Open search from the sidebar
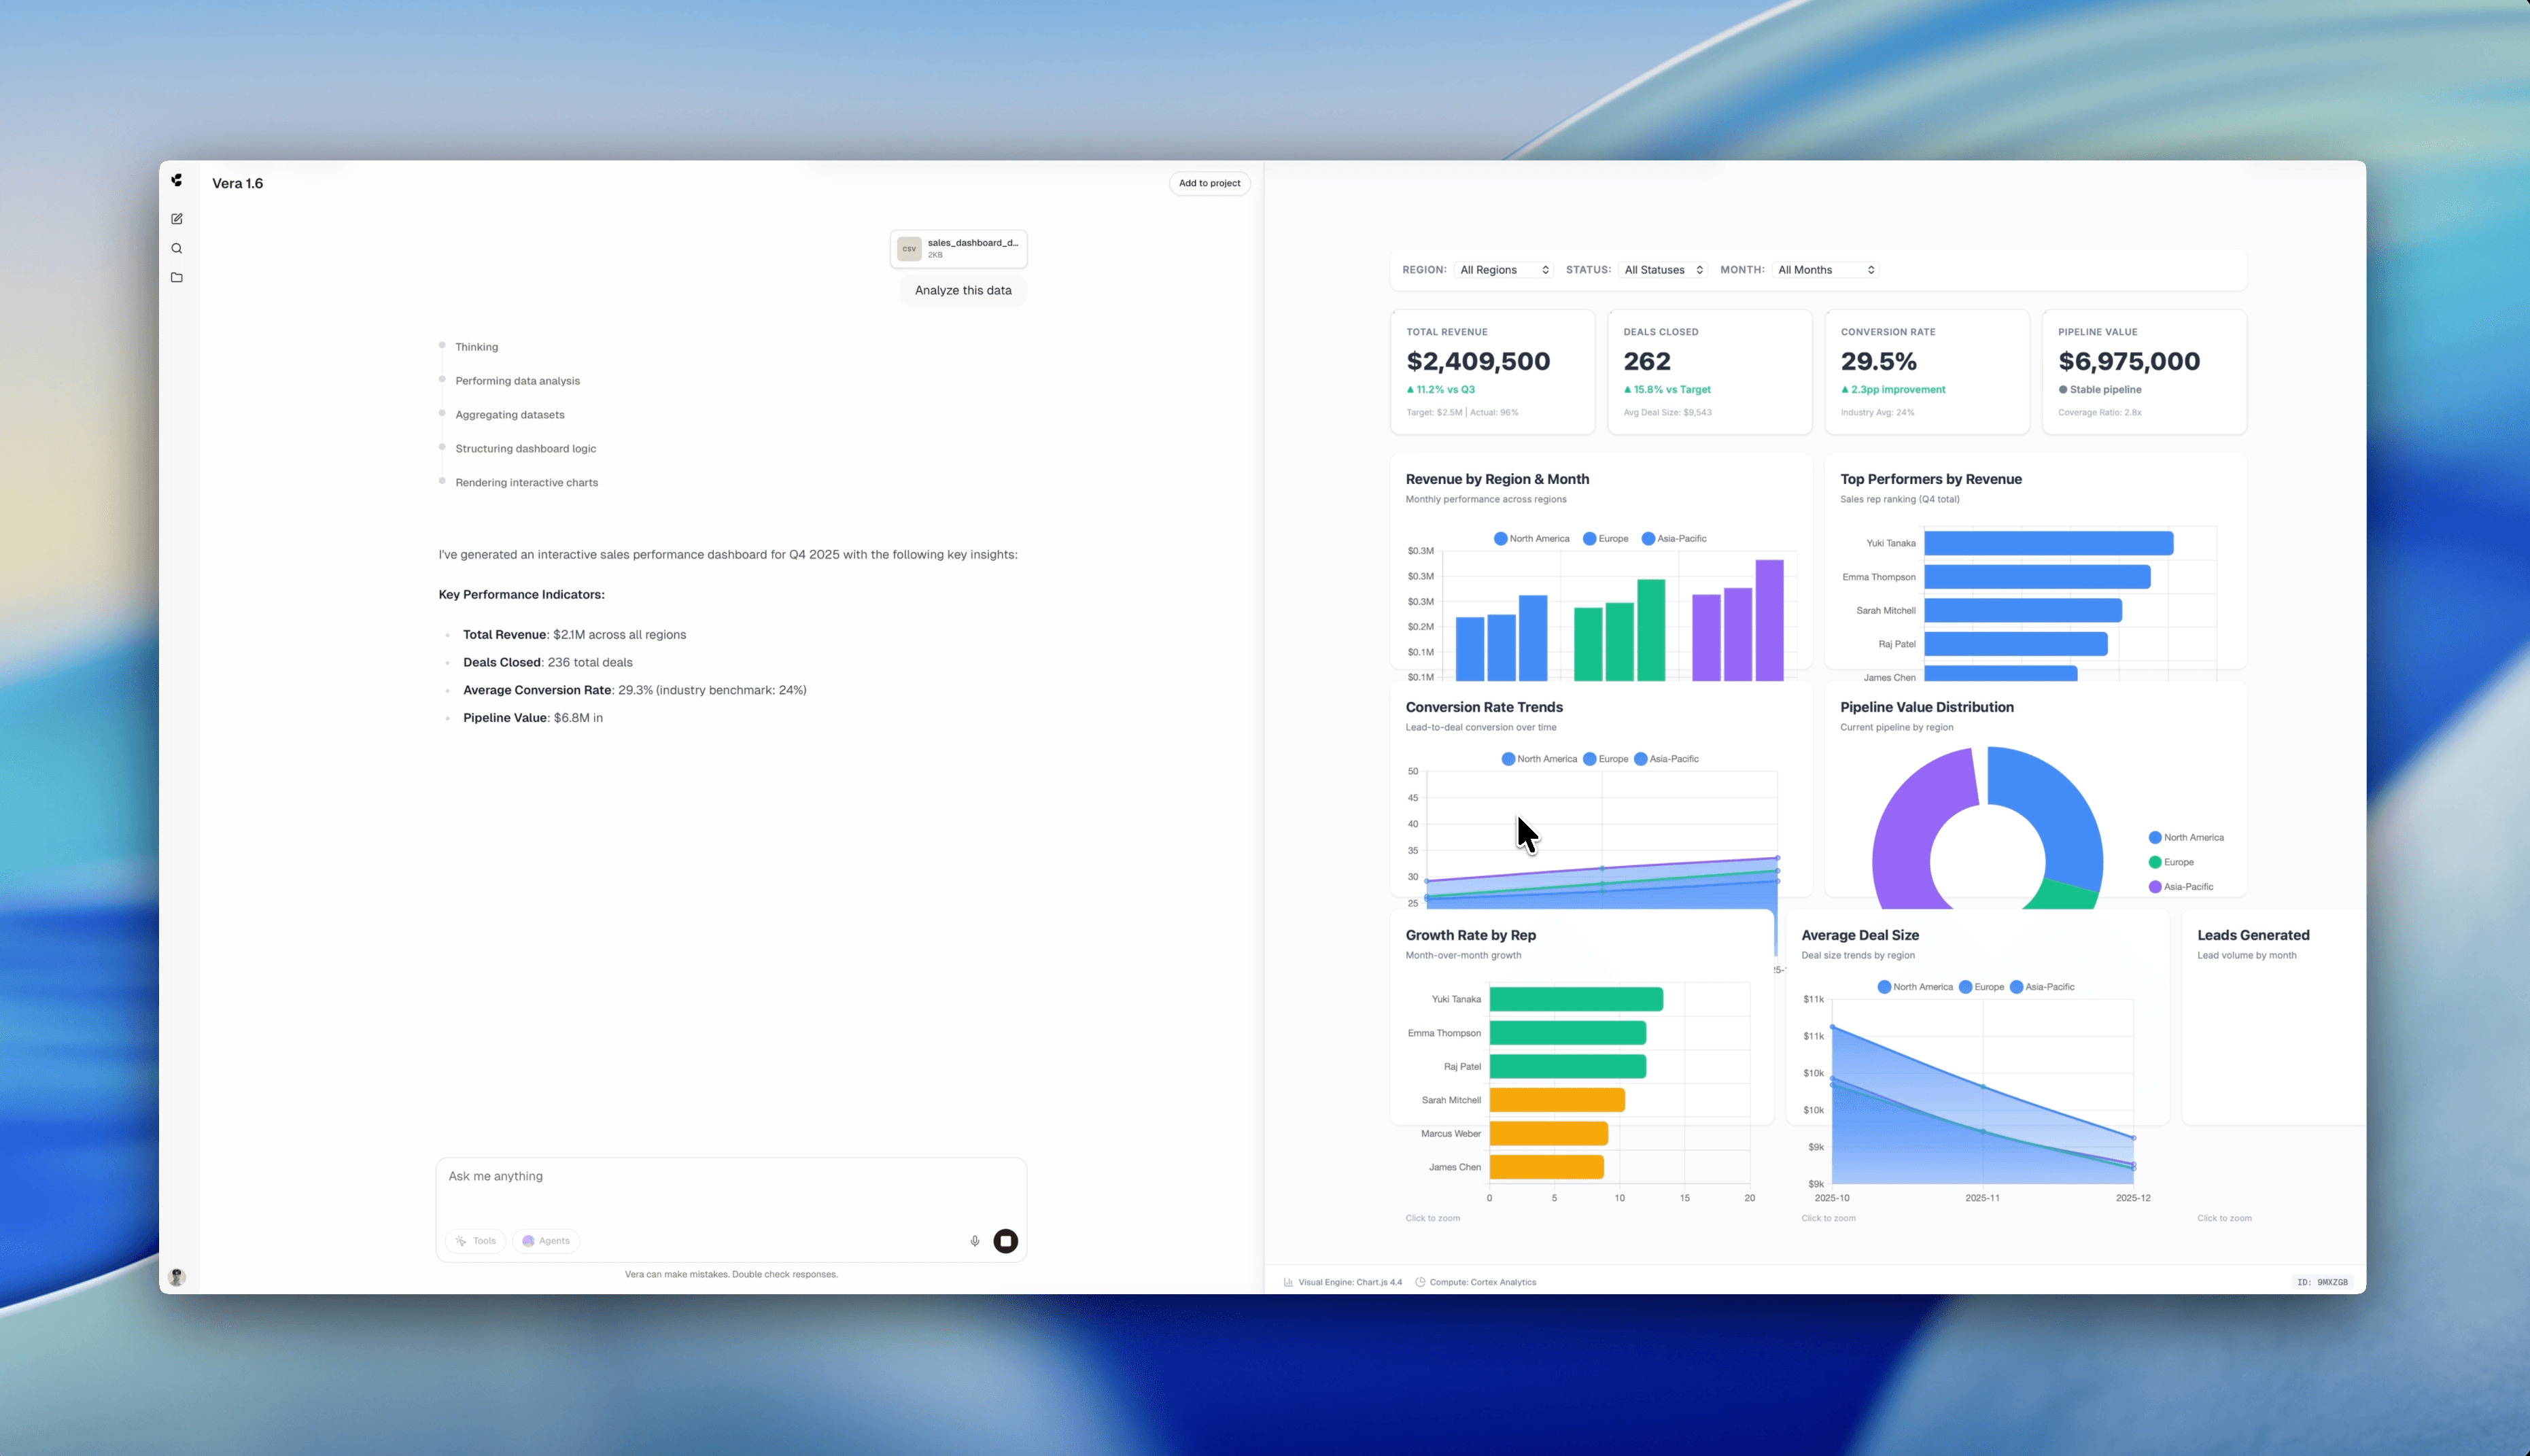 pos(177,248)
